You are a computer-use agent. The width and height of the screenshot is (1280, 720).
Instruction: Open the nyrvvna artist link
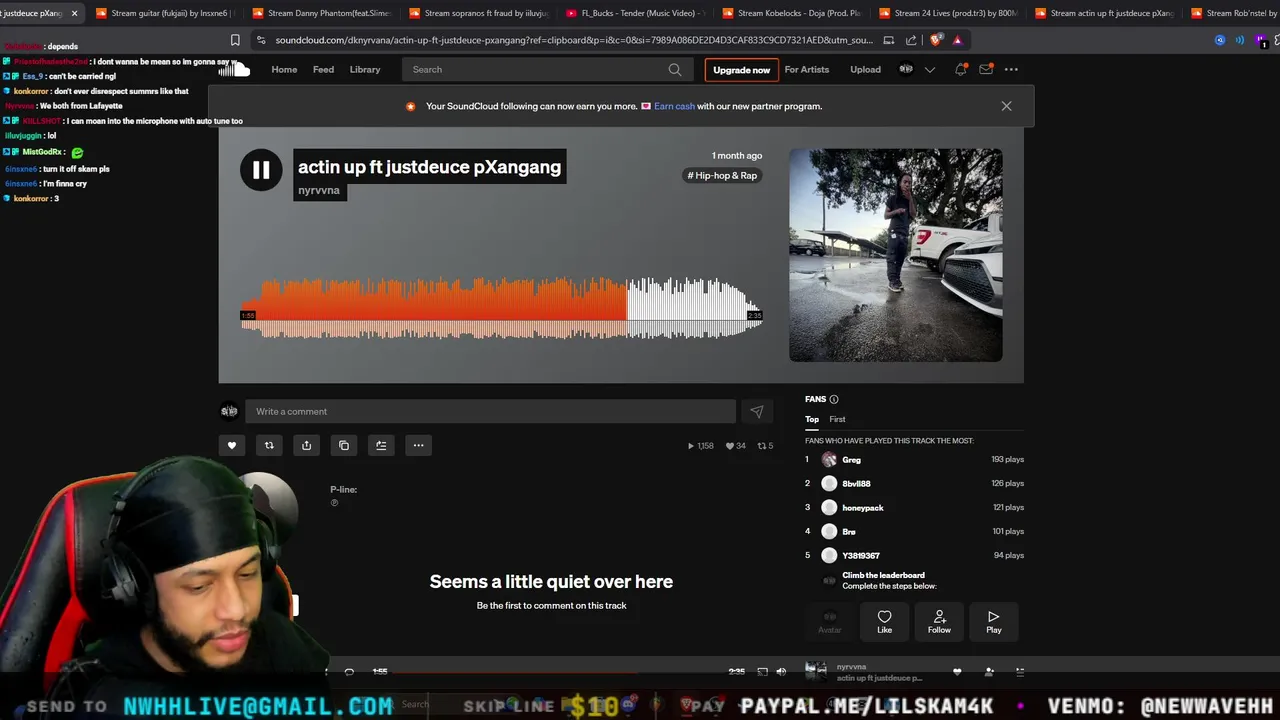point(319,190)
